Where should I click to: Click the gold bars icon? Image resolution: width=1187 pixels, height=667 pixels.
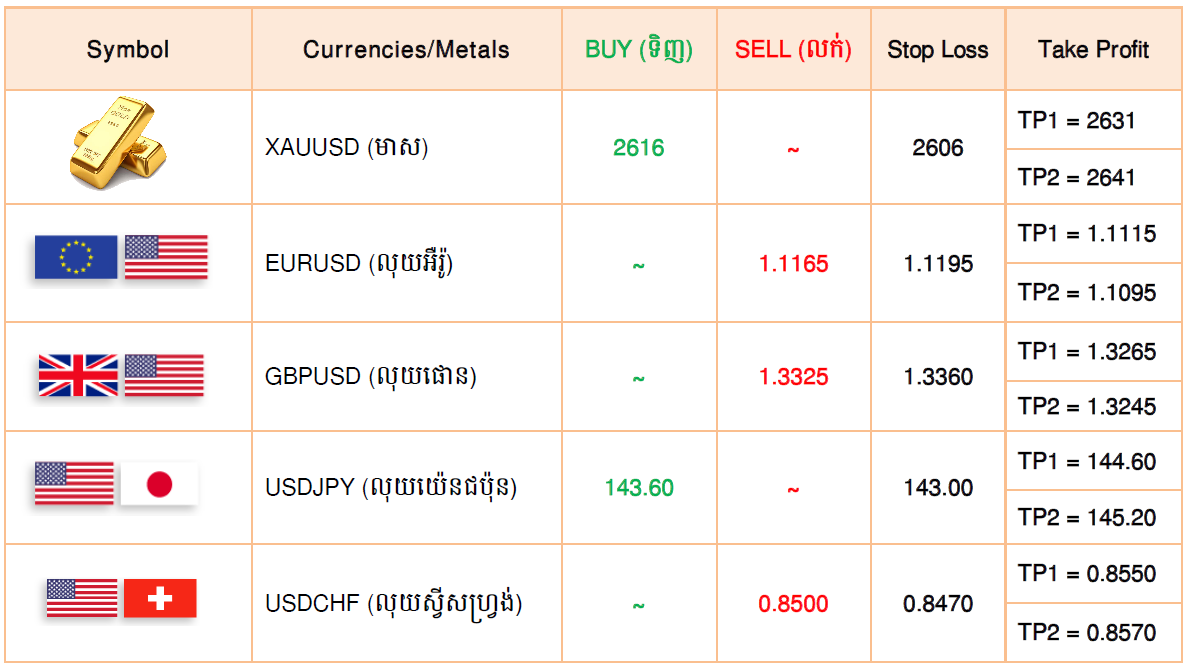point(118,142)
